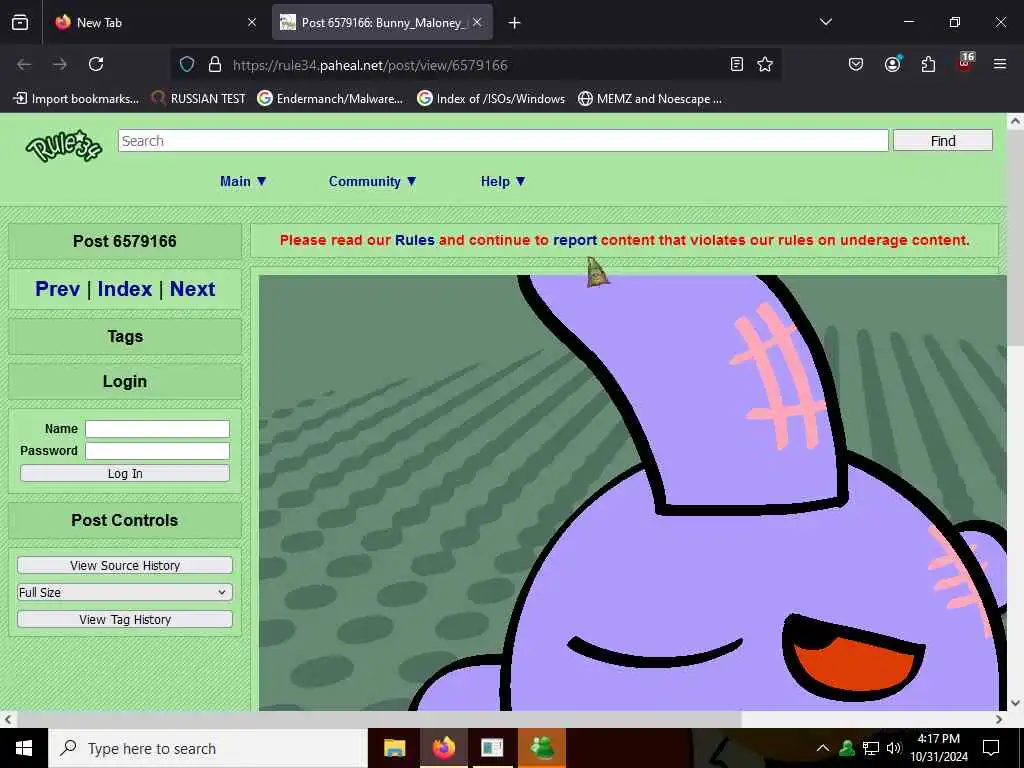Focus the Password login field
This screenshot has height=768, width=1024.
click(157, 451)
